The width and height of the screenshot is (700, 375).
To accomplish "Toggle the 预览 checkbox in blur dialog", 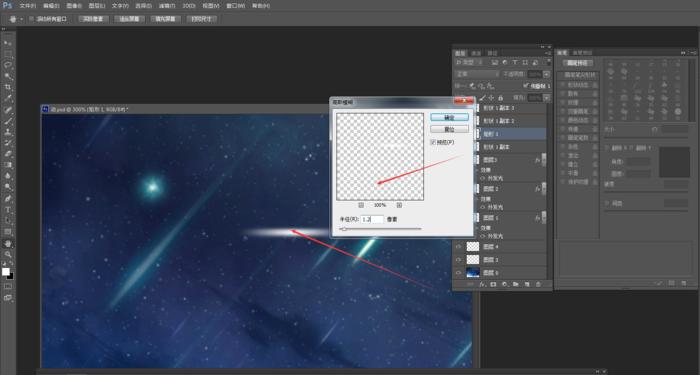I will [433, 142].
